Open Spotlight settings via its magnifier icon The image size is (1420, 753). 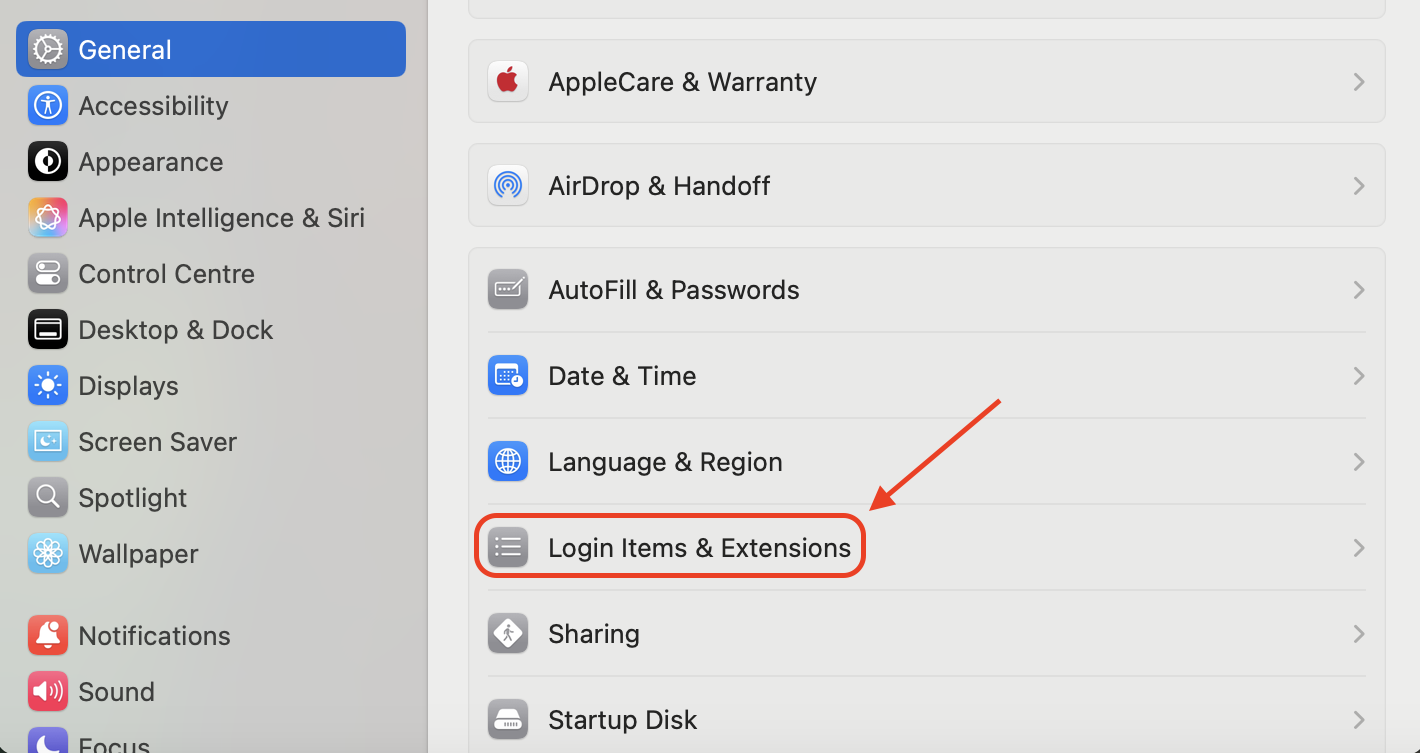(x=47, y=497)
